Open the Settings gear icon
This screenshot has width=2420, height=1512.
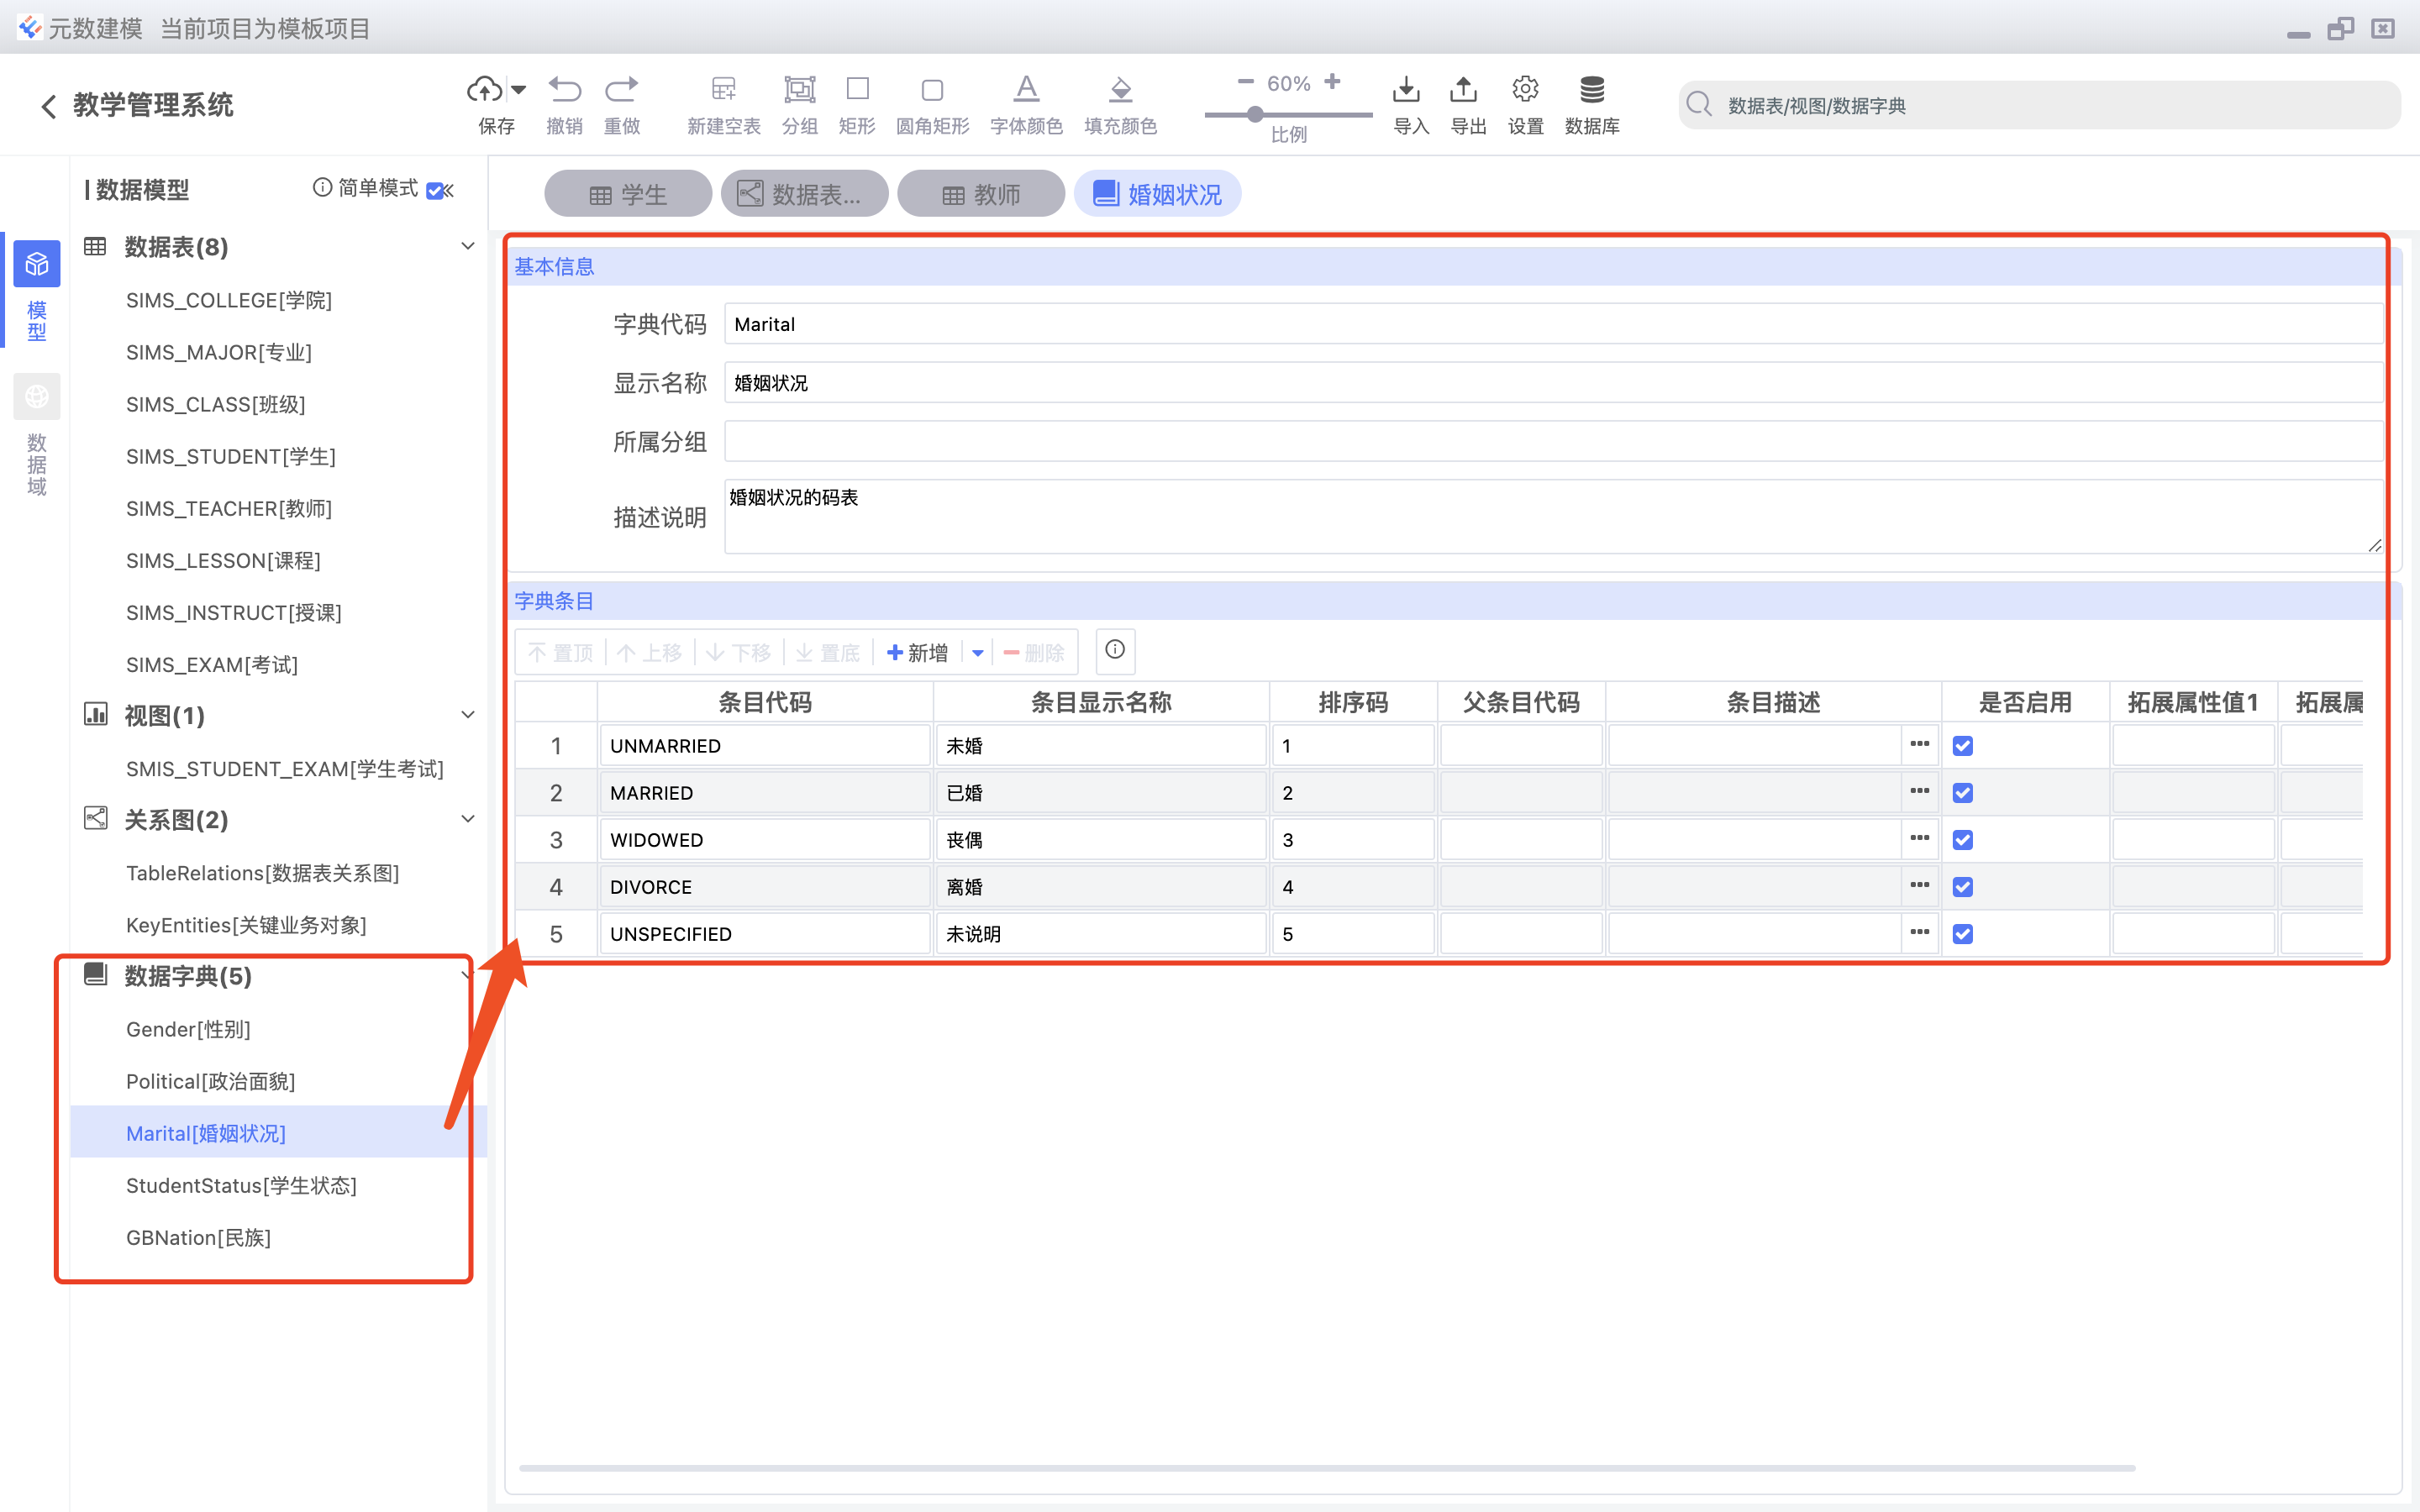point(1525,90)
